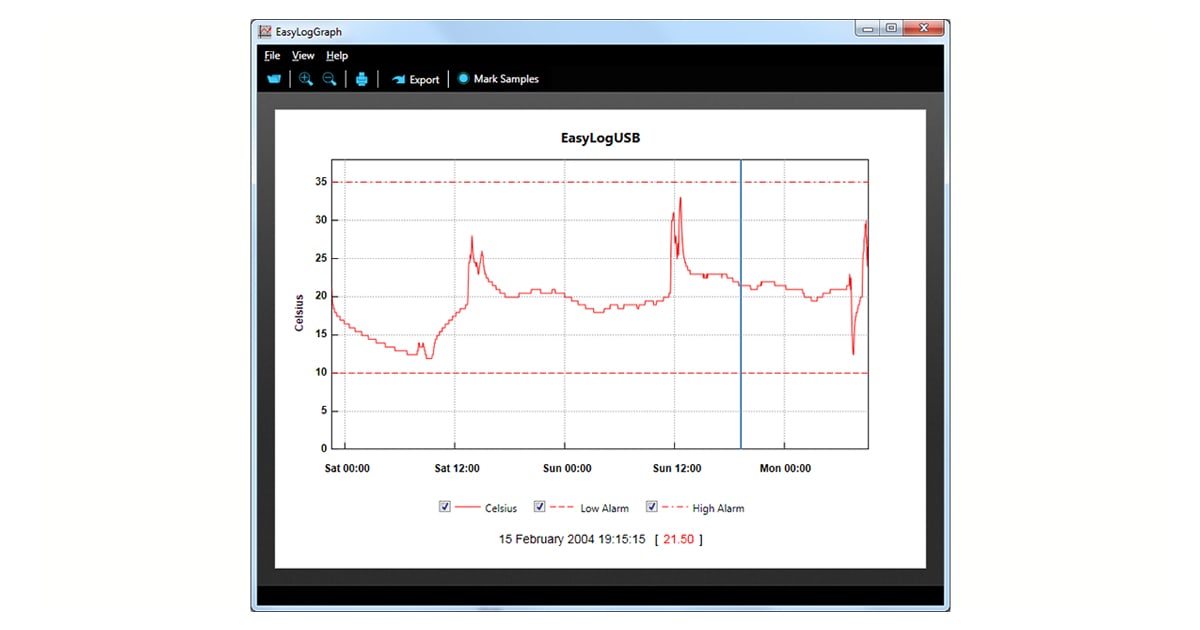Disable the Low Alarm checkbox
The height and width of the screenshot is (630, 1200).
[540, 507]
